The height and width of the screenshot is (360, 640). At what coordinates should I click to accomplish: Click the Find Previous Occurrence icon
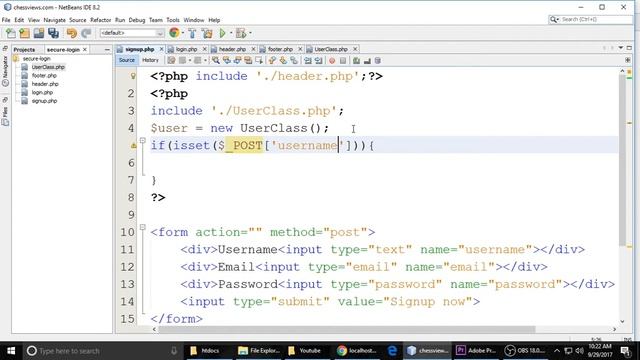coord(227,60)
